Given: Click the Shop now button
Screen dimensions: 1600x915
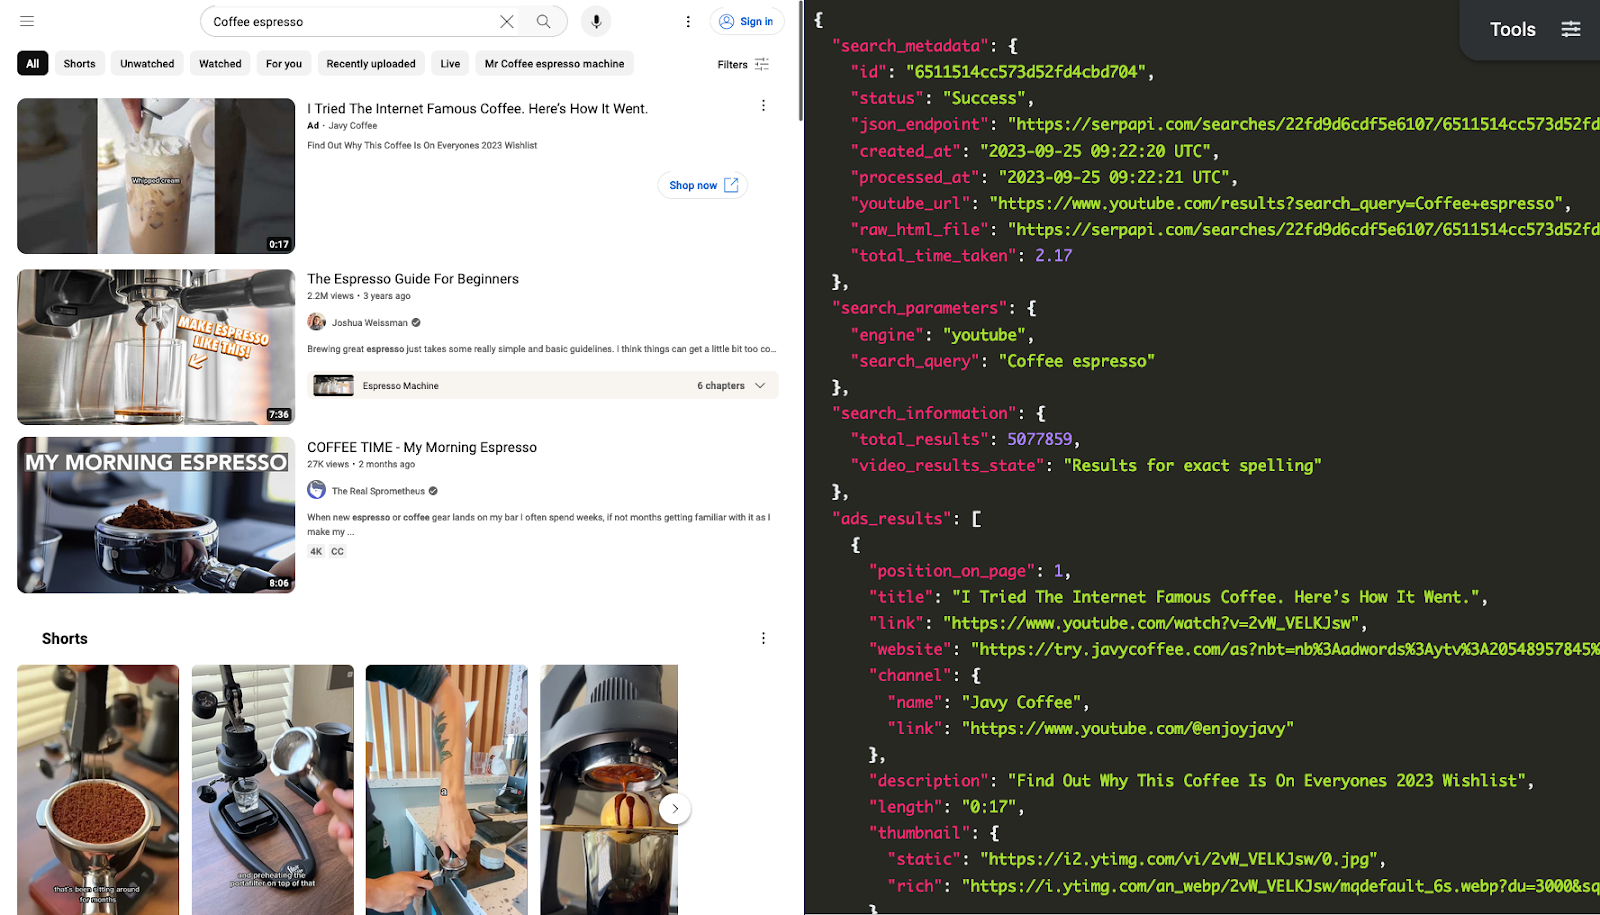Looking at the screenshot, I should tap(702, 185).
